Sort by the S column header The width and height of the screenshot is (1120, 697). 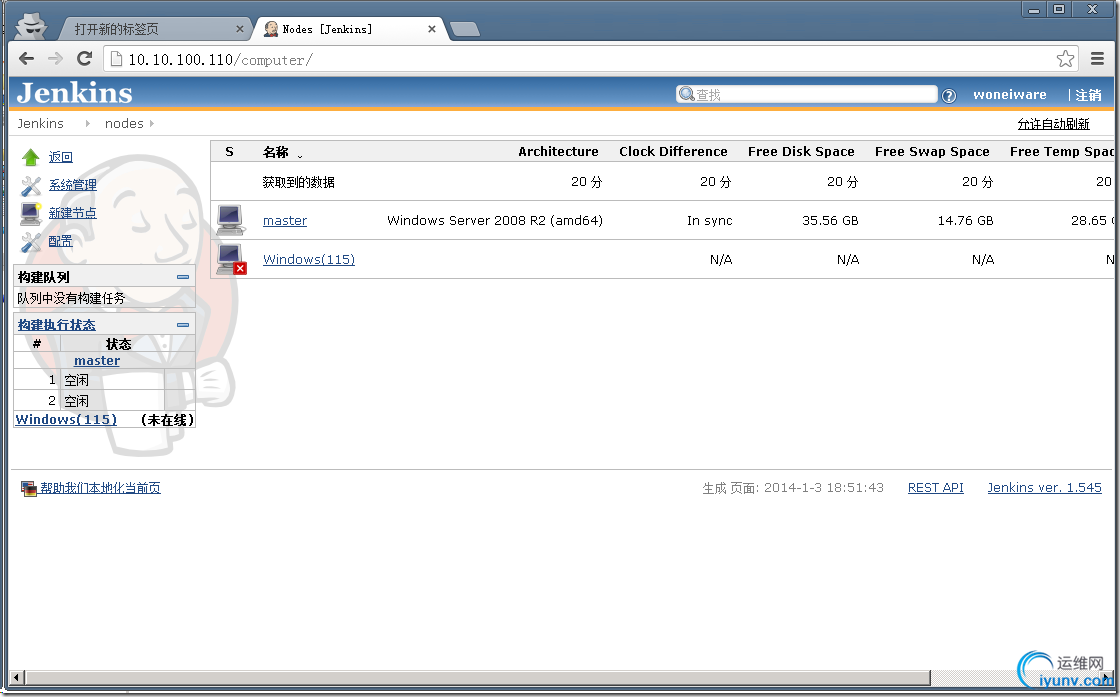tap(229, 151)
